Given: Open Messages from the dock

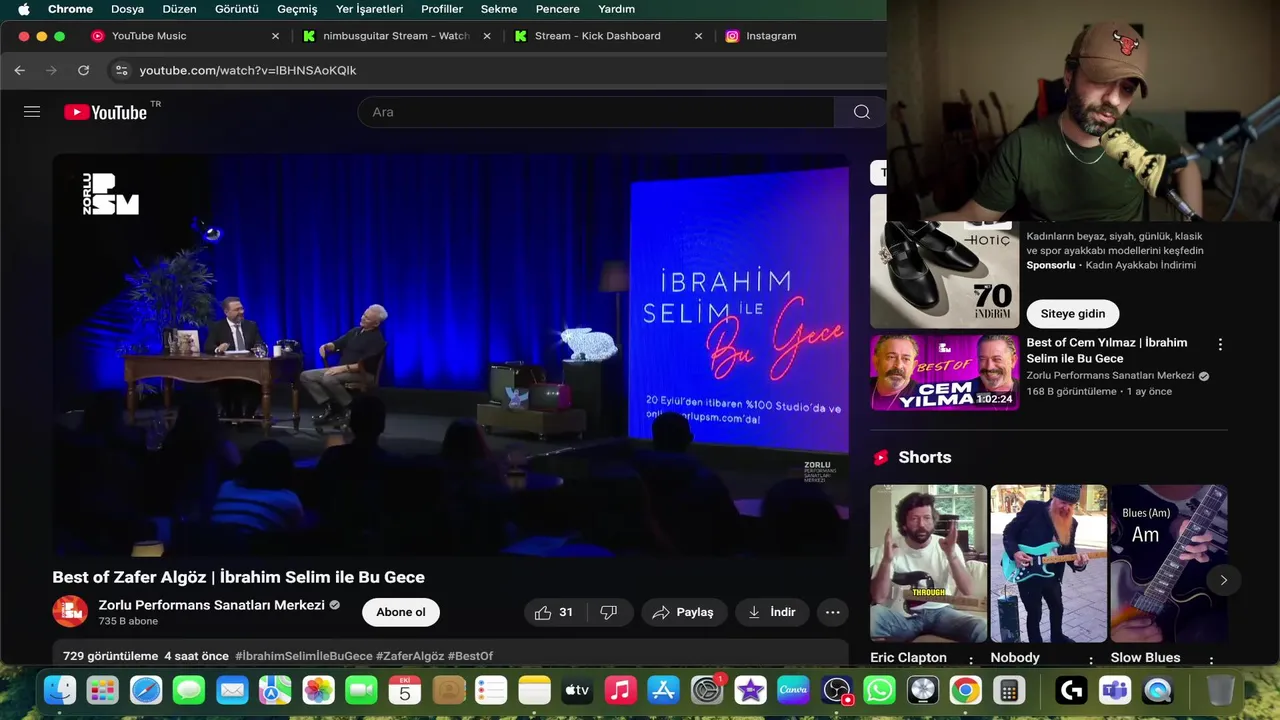Looking at the screenshot, I should [x=189, y=690].
